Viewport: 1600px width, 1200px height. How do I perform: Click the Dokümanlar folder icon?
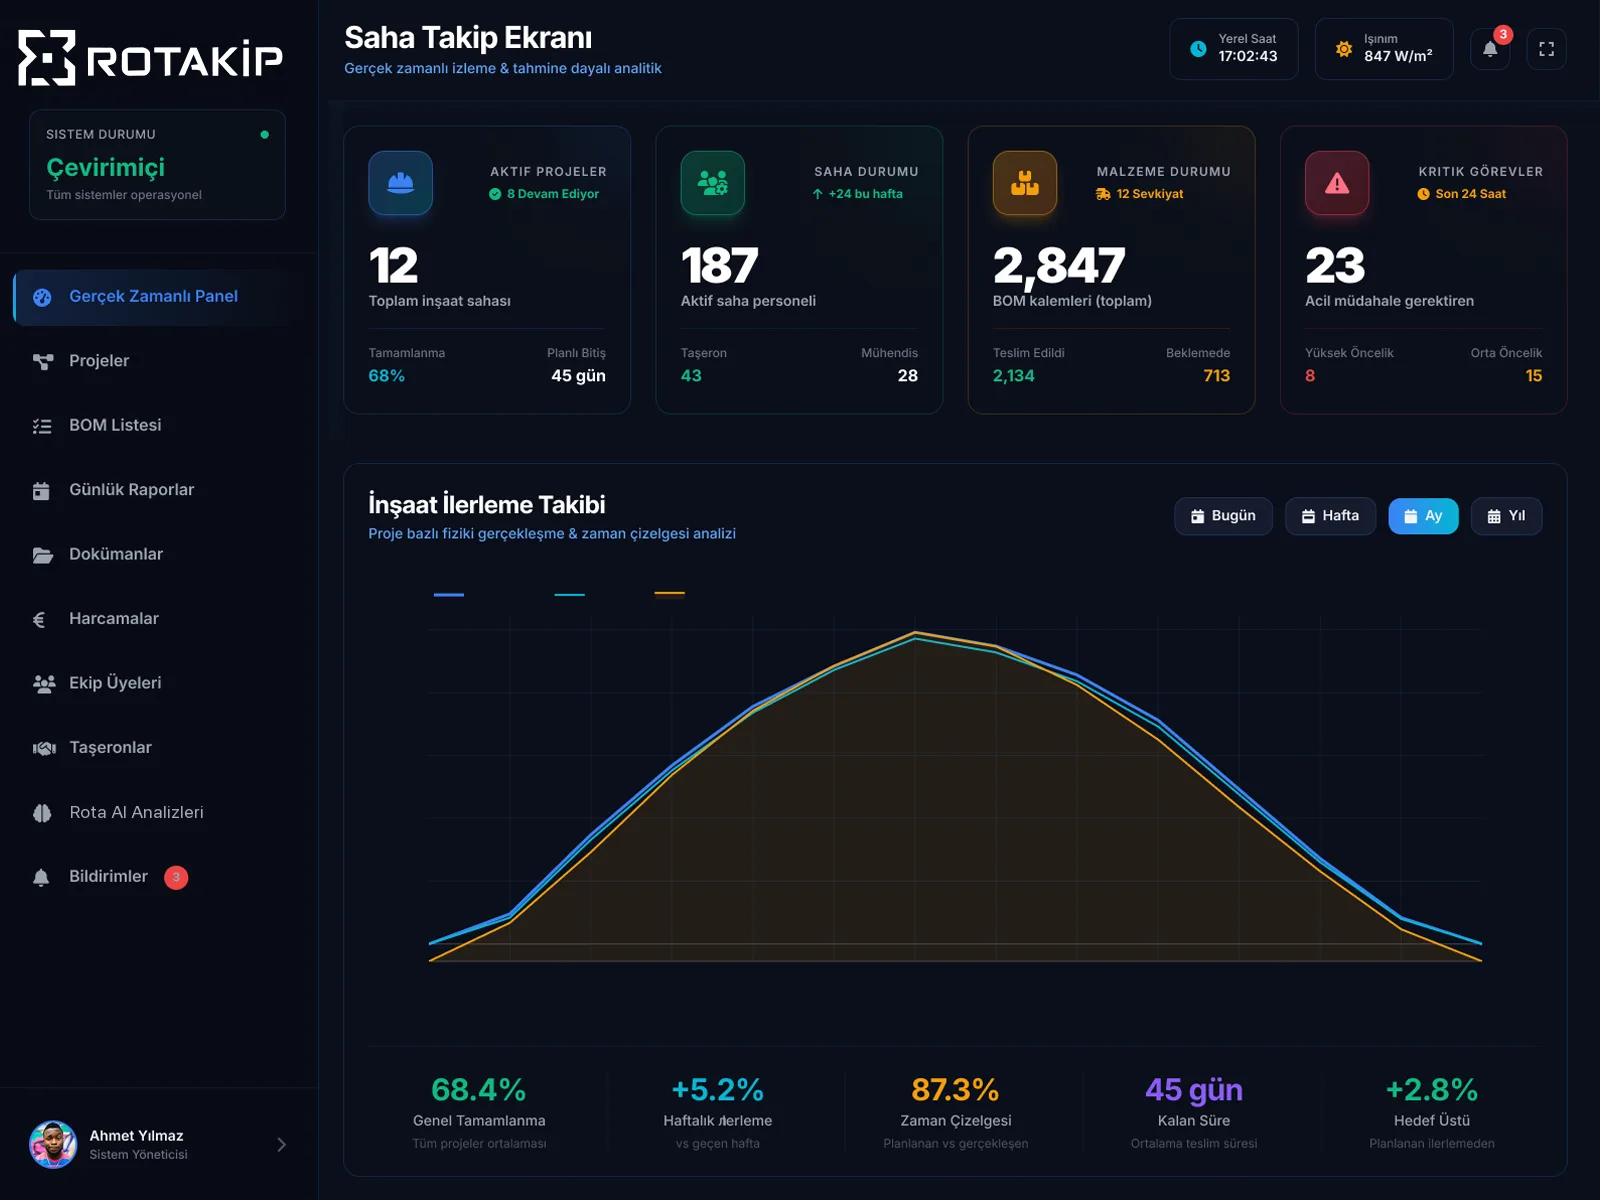pyautogui.click(x=42, y=555)
